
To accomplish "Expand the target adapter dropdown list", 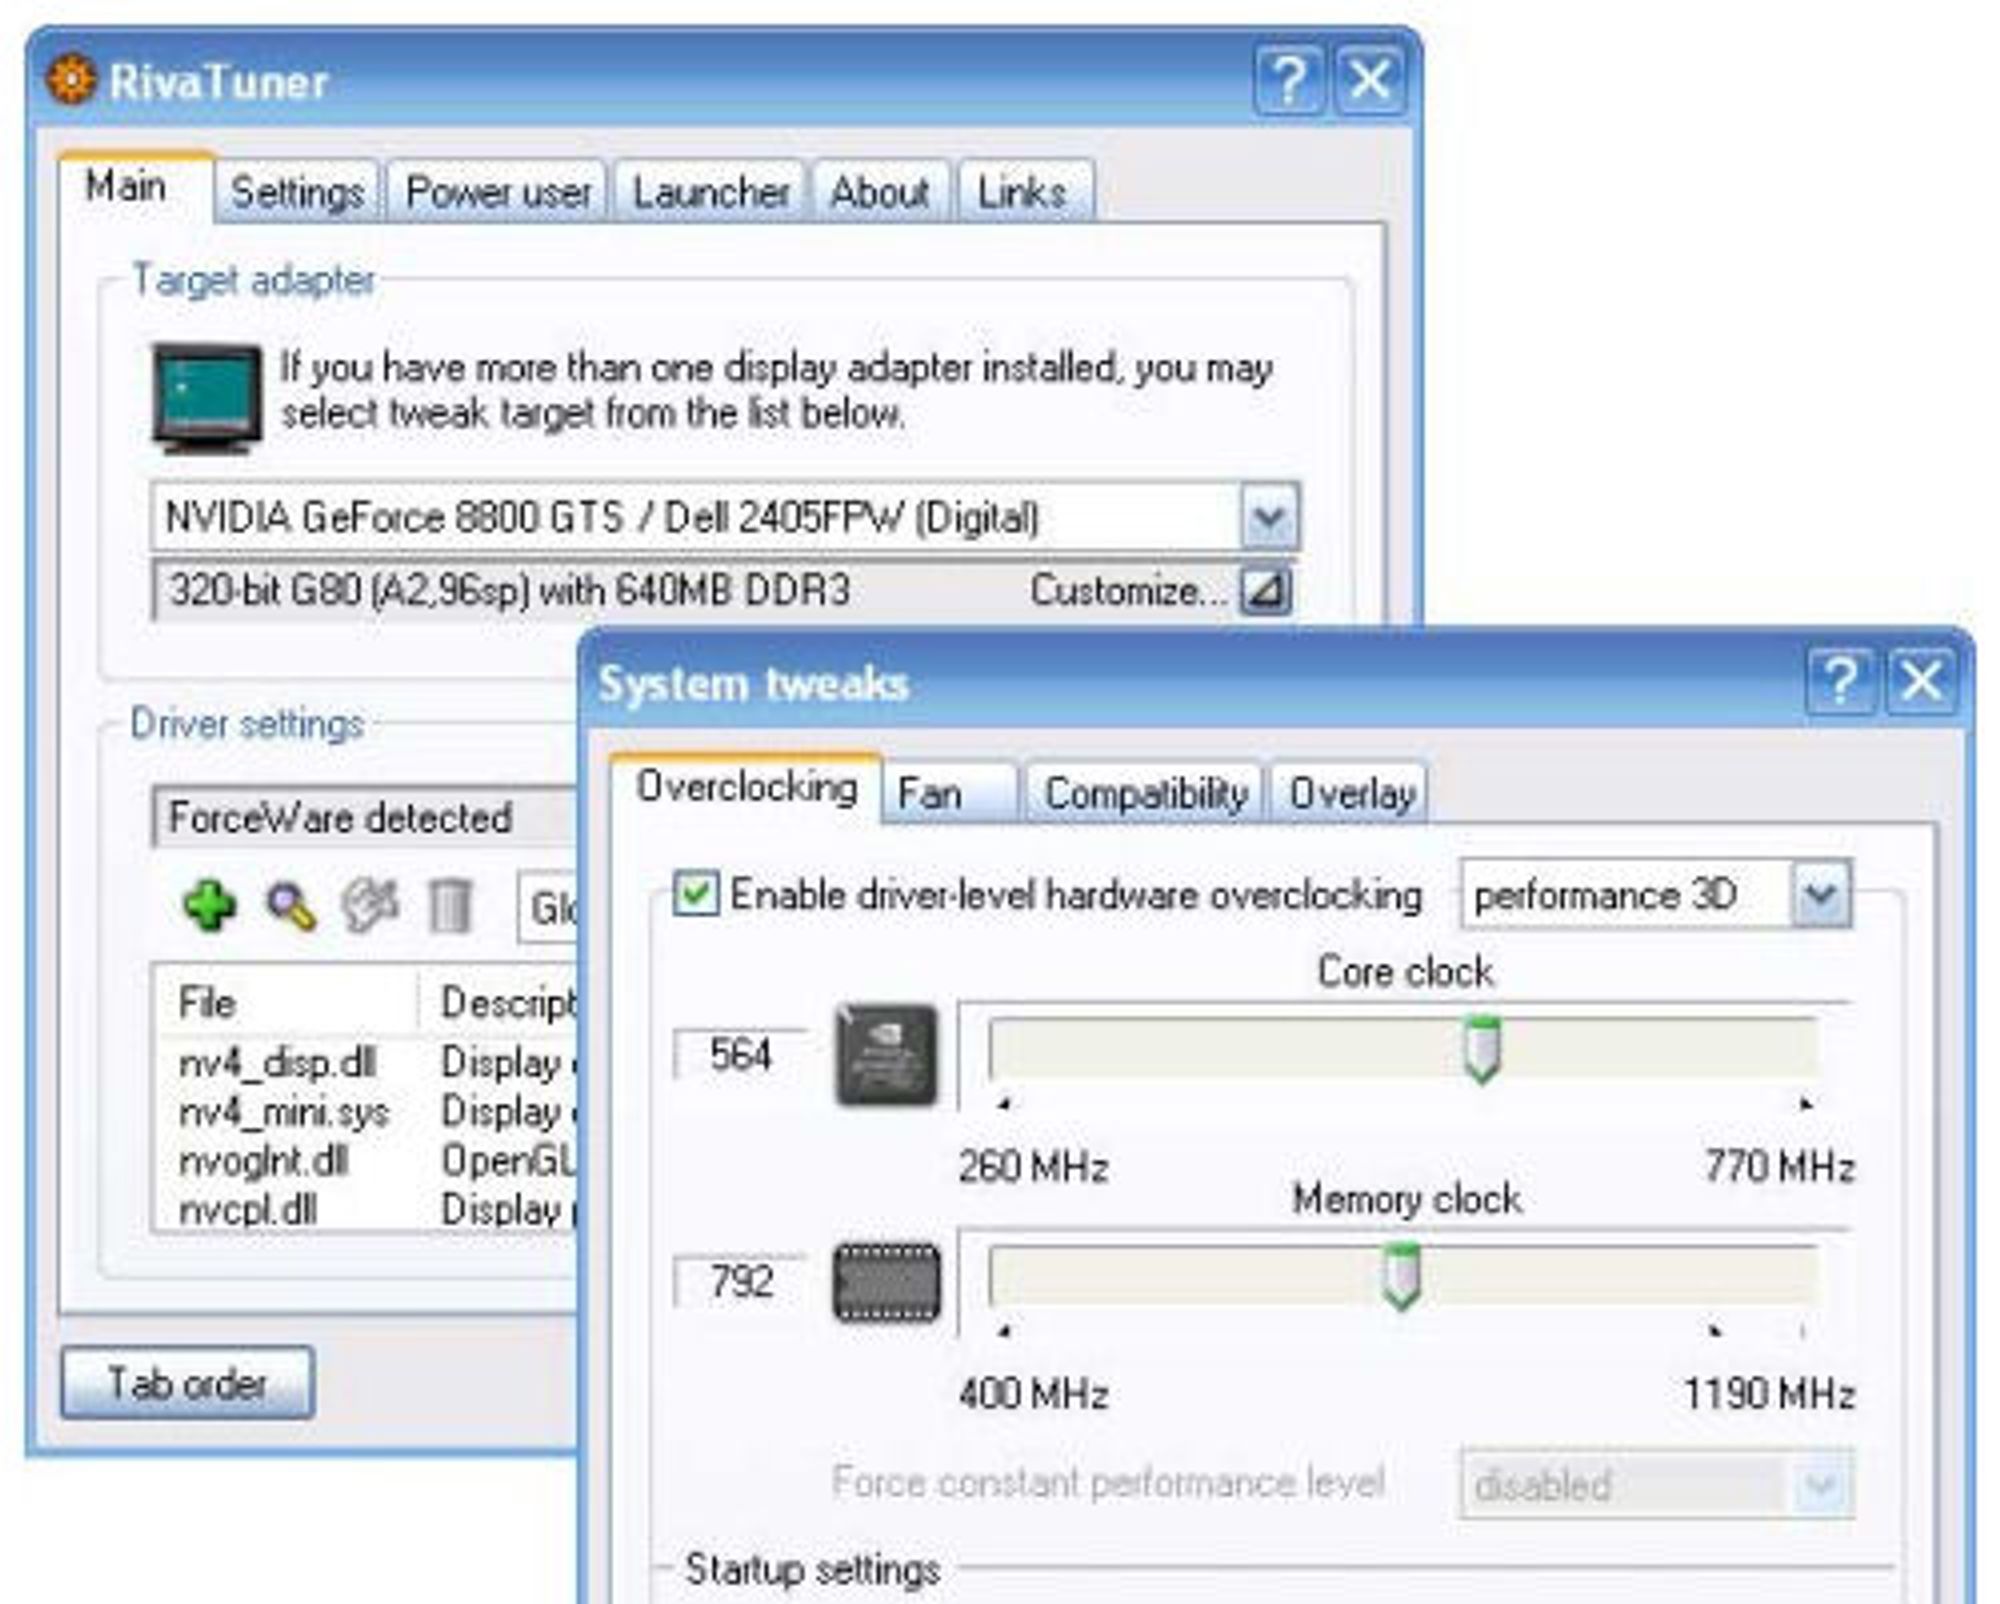I will click(1270, 517).
